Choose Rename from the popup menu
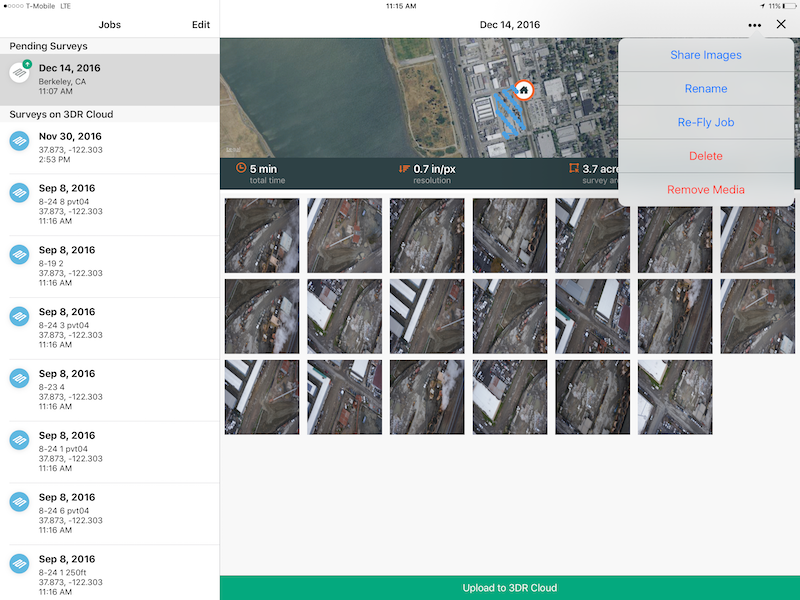 click(x=706, y=89)
